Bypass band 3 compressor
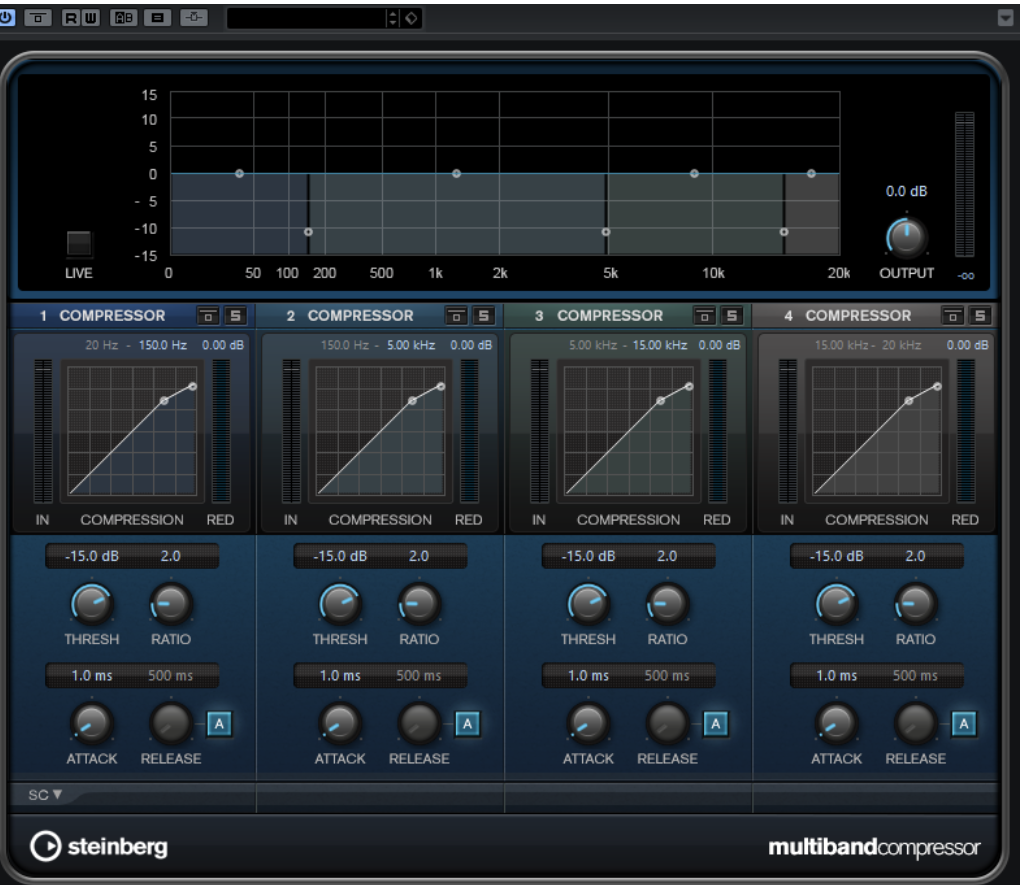Viewport: 1024px width, 885px height. point(705,316)
